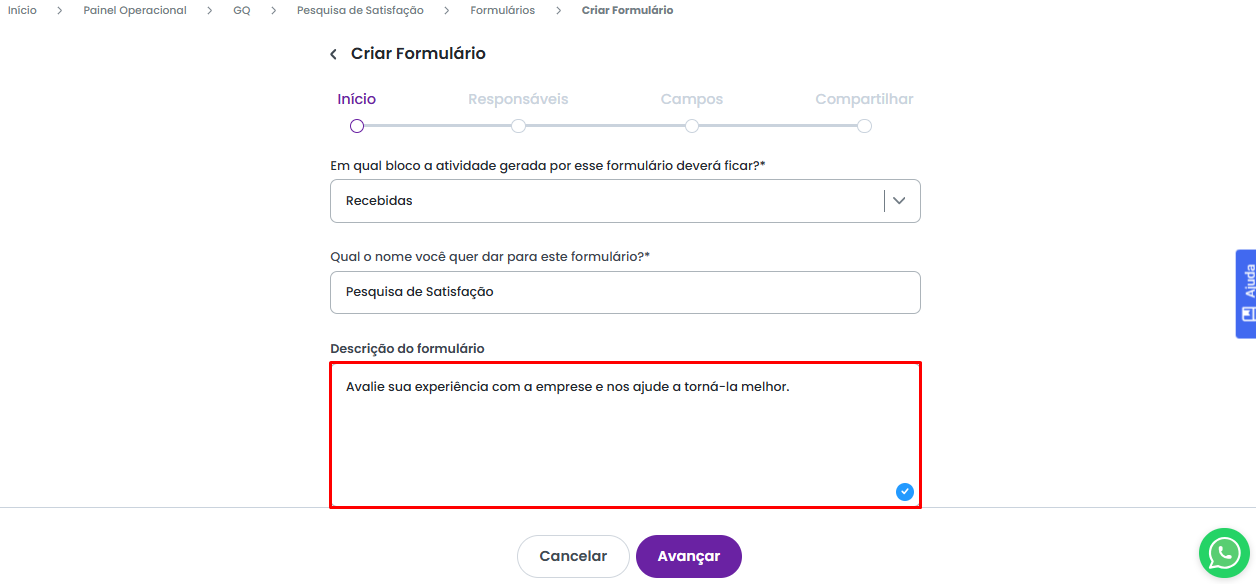Click the Compartilhar step circle marker
This screenshot has width=1256, height=584.
coord(864,126)
